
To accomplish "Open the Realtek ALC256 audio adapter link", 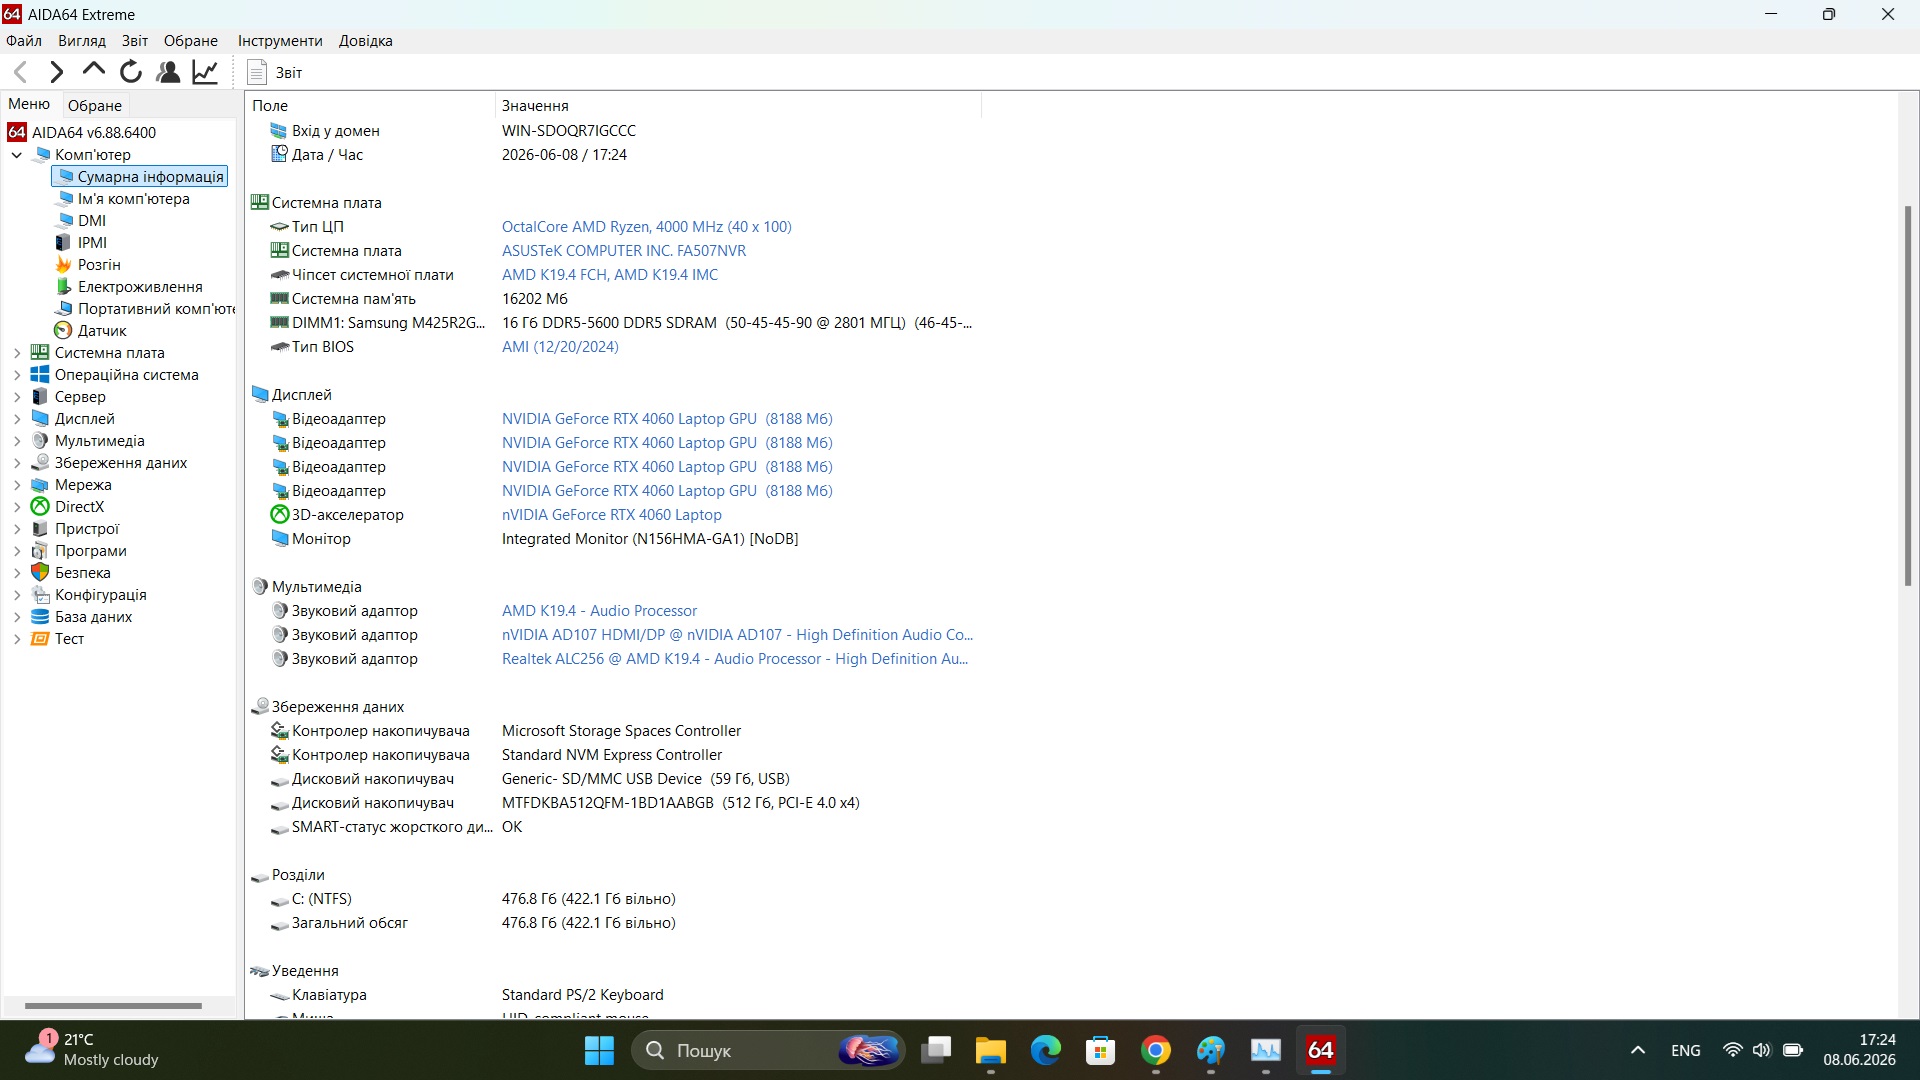I will (x=735, y=659).
